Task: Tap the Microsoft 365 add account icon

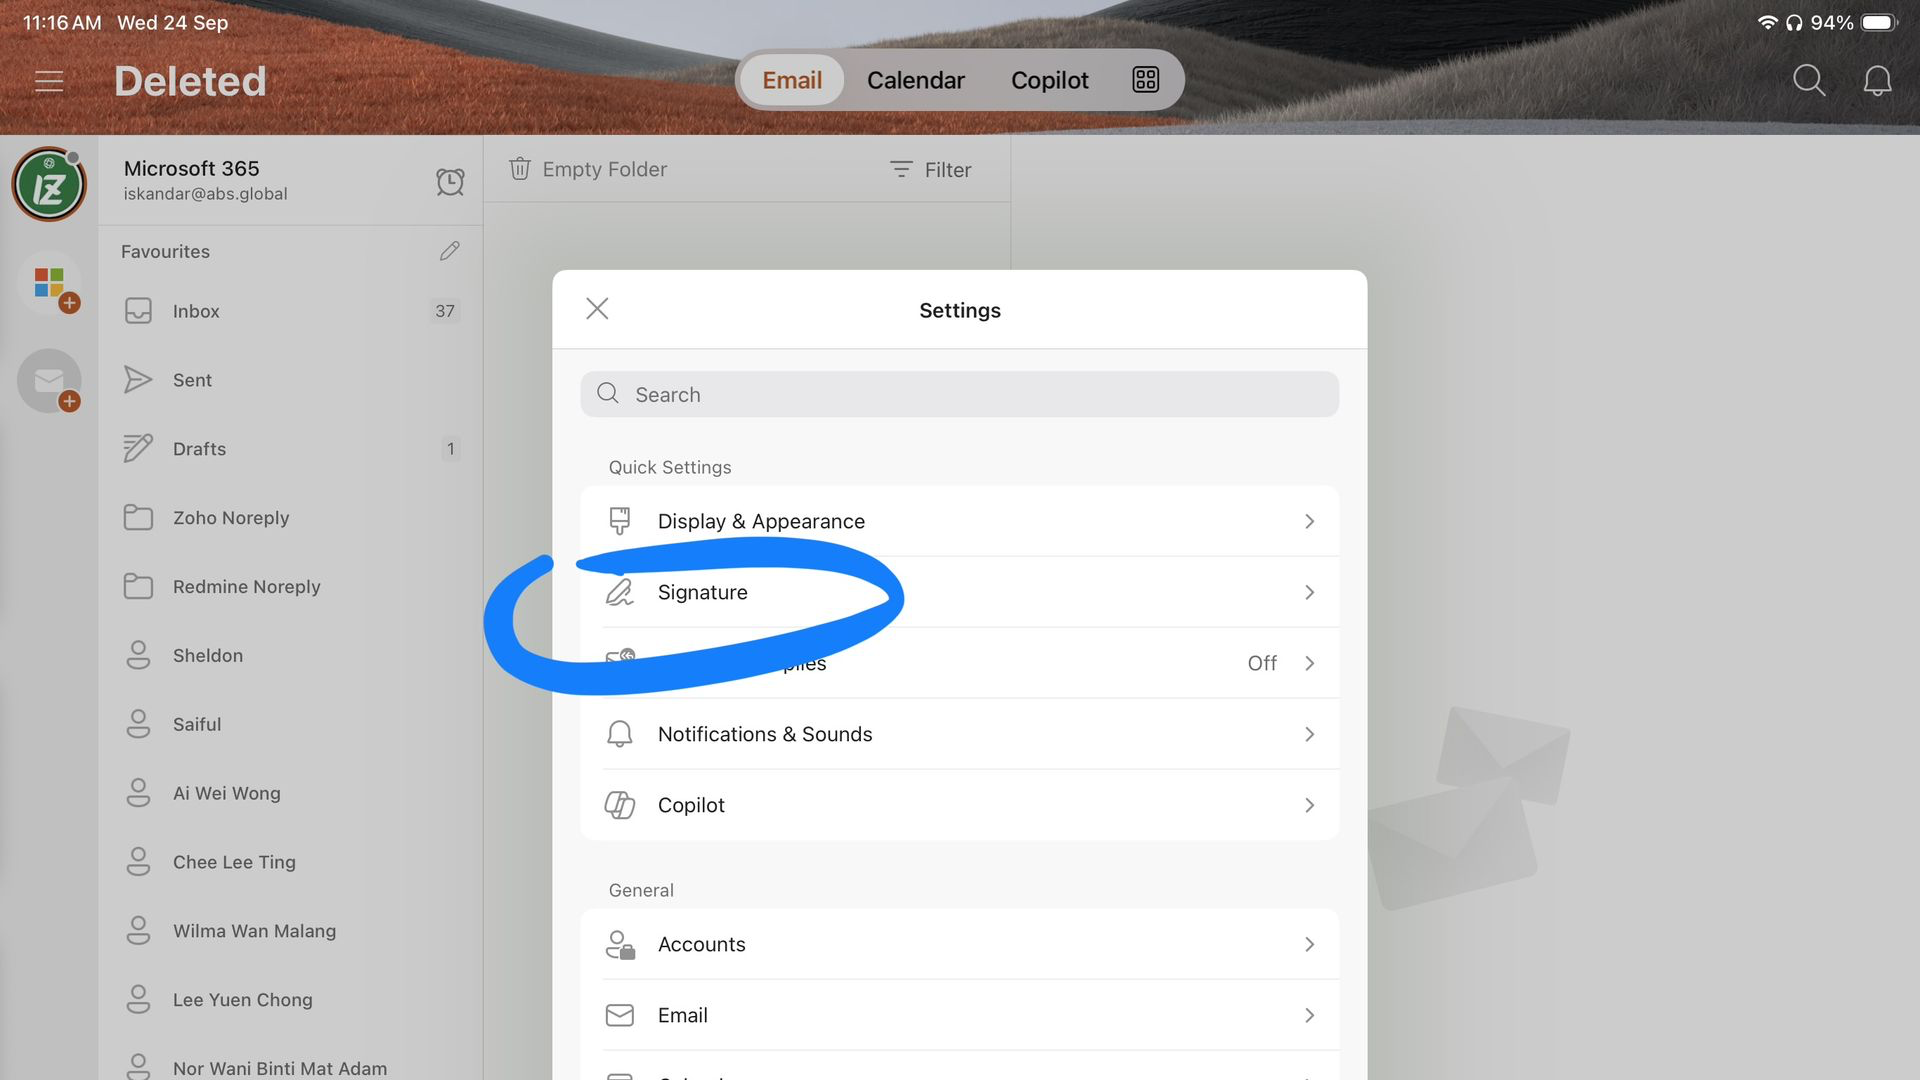Action: coord(50,284)
